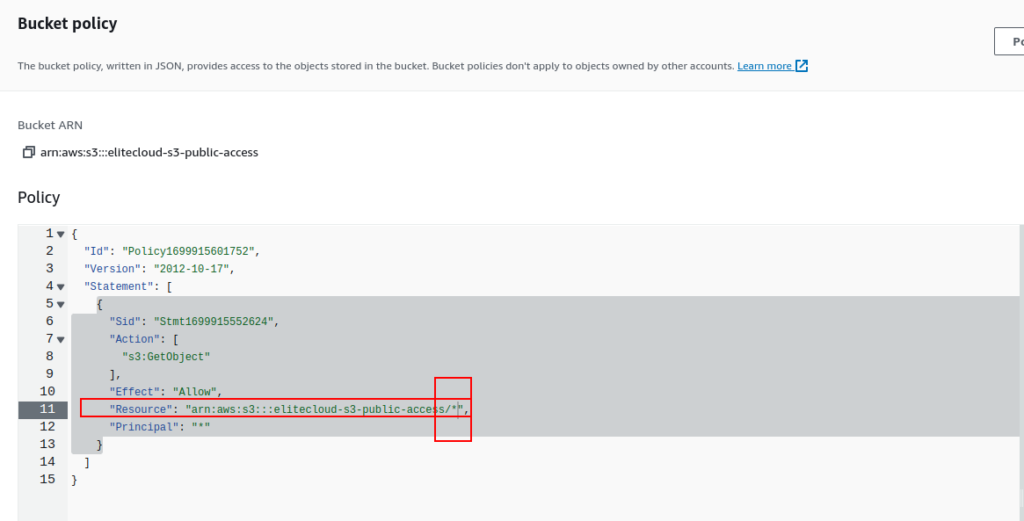Click the "Statement" key on line 4
Image resolution: width=1024 pixels, height=521 pixels.
tap(120, 286)
